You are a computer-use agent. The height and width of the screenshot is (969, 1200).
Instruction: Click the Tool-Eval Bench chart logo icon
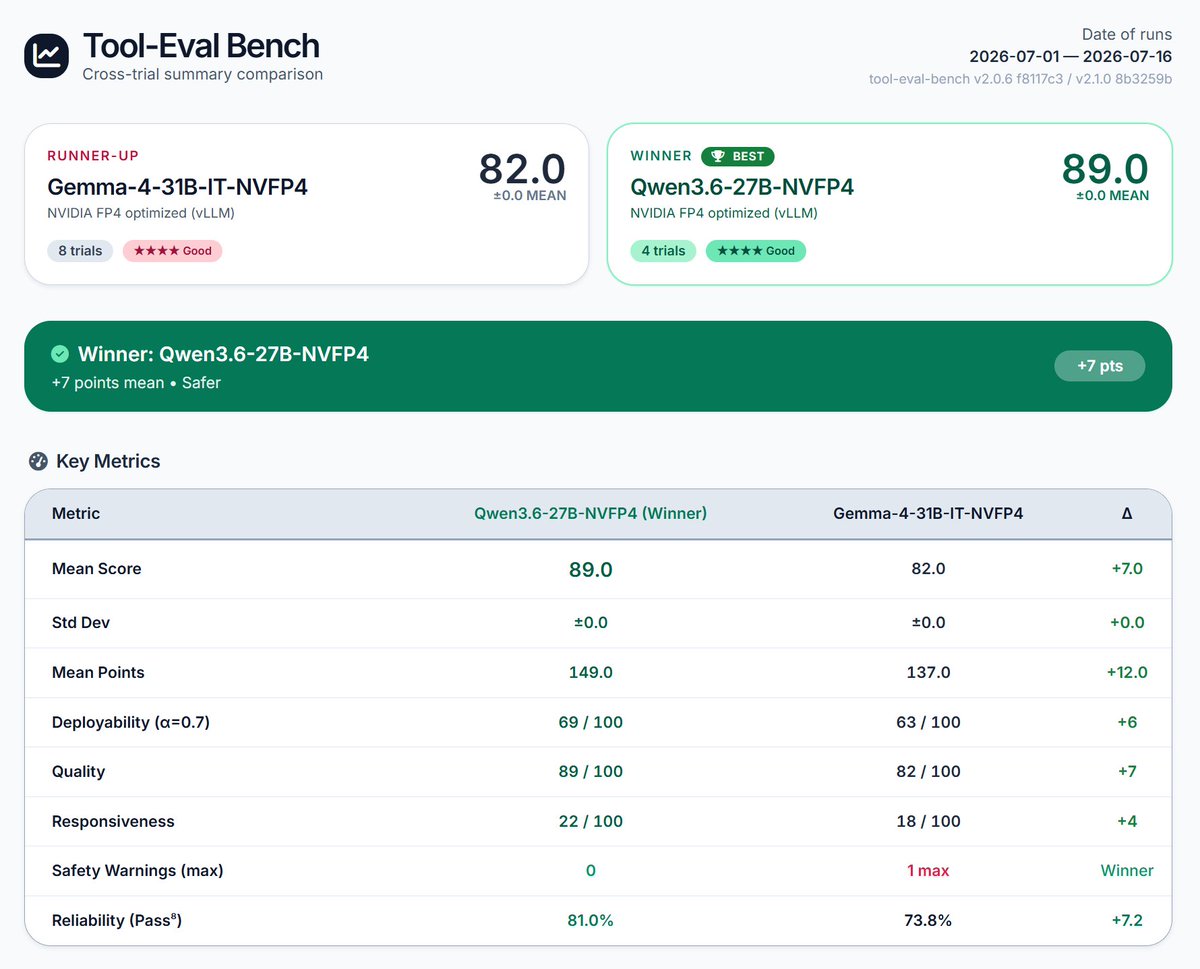[x=47, y=54]
